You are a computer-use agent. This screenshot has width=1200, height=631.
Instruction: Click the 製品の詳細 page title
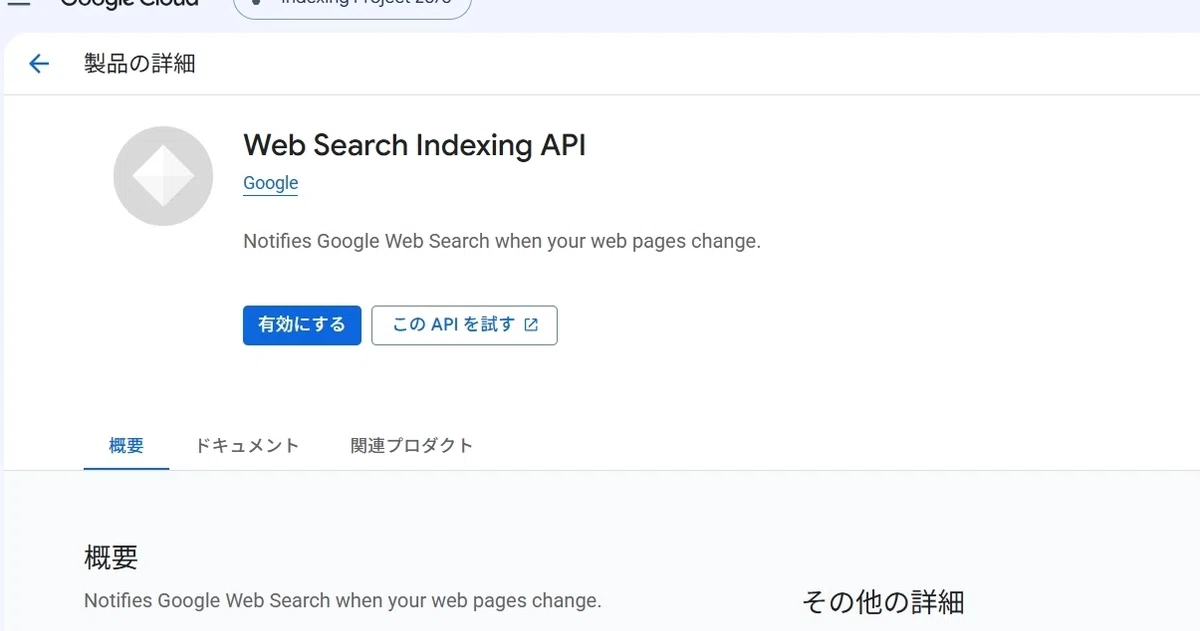[140, 64]
